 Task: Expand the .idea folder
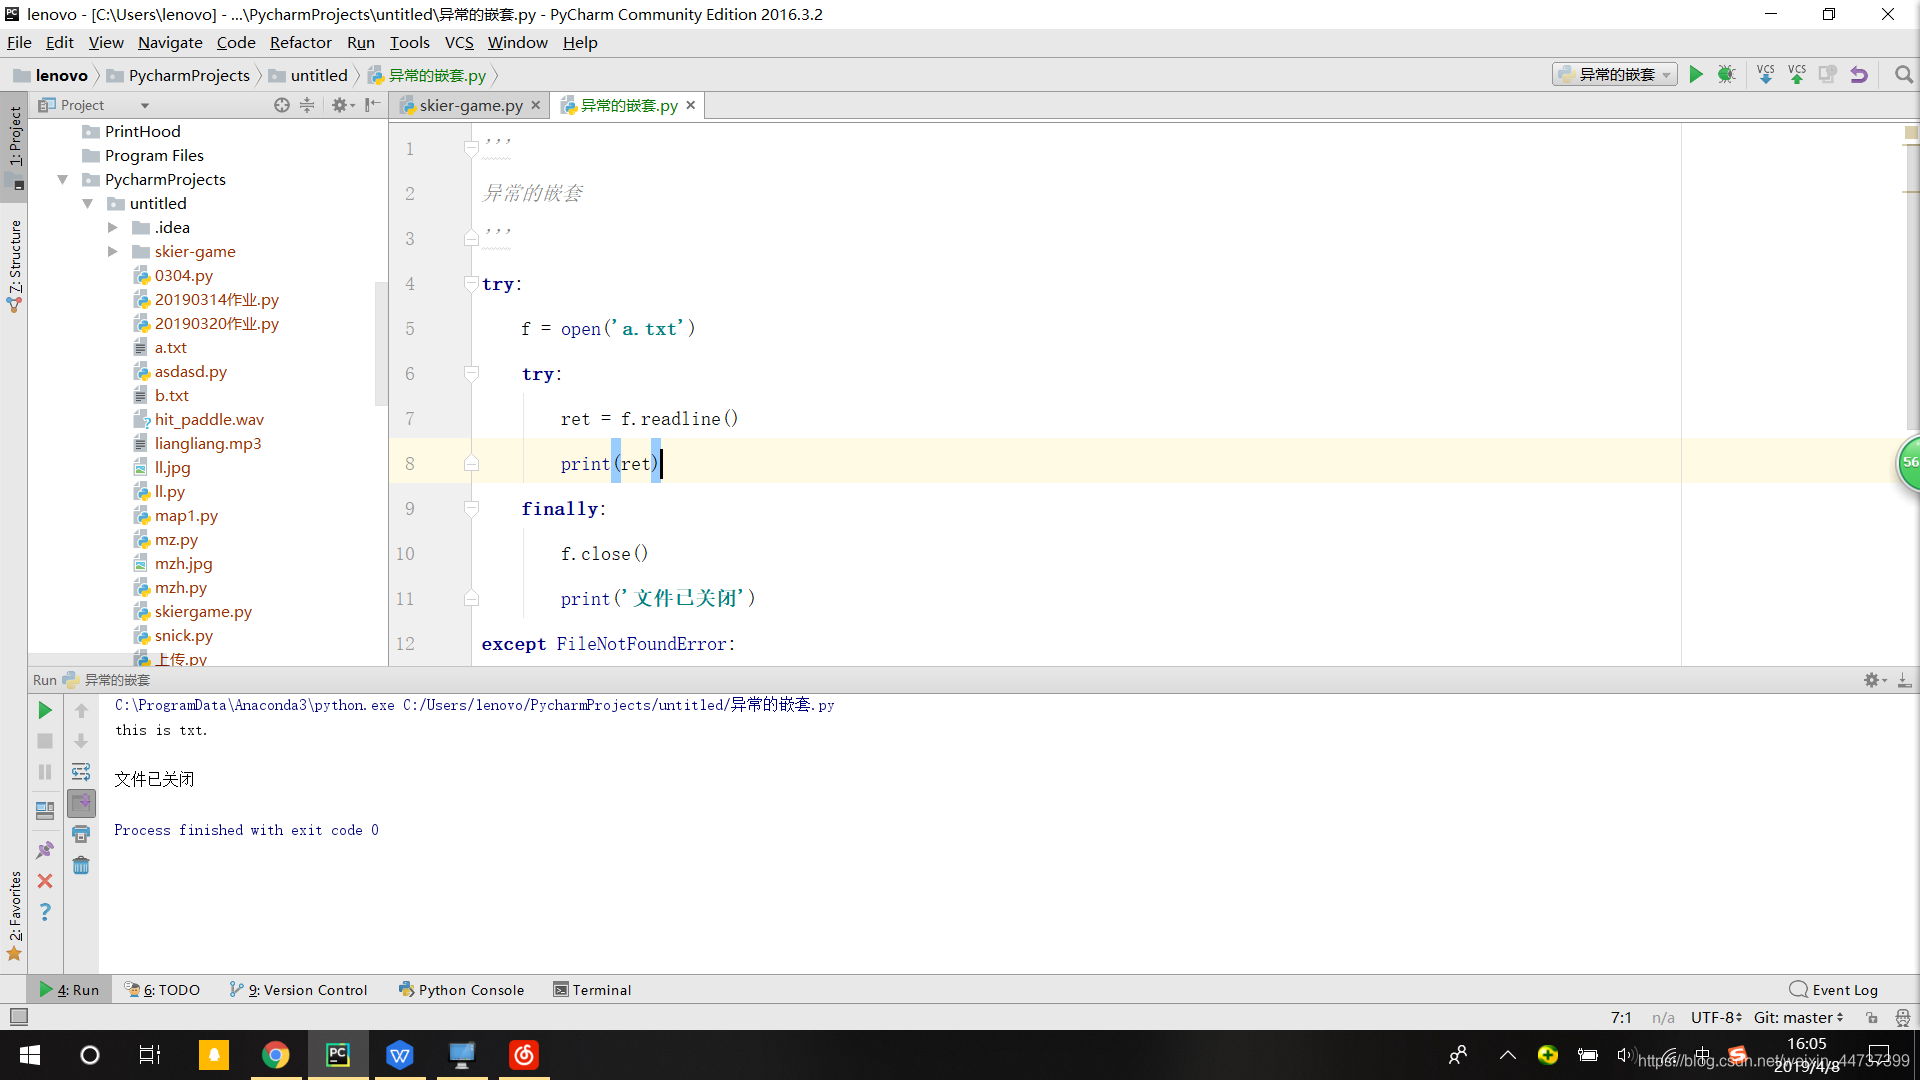(x=113, y=228)
